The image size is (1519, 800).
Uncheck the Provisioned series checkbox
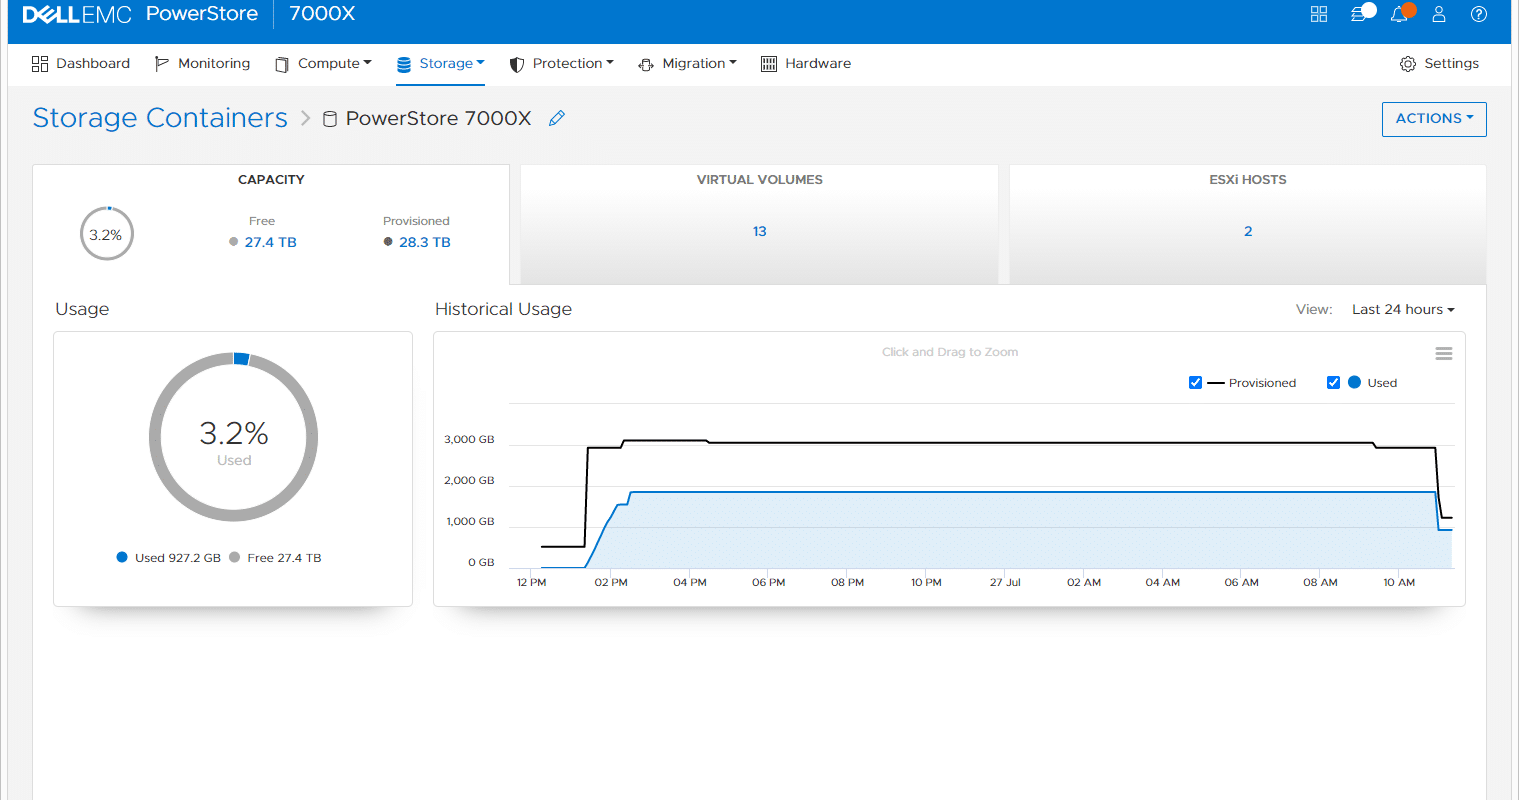pyautogui.click(x=1195, y=383)
